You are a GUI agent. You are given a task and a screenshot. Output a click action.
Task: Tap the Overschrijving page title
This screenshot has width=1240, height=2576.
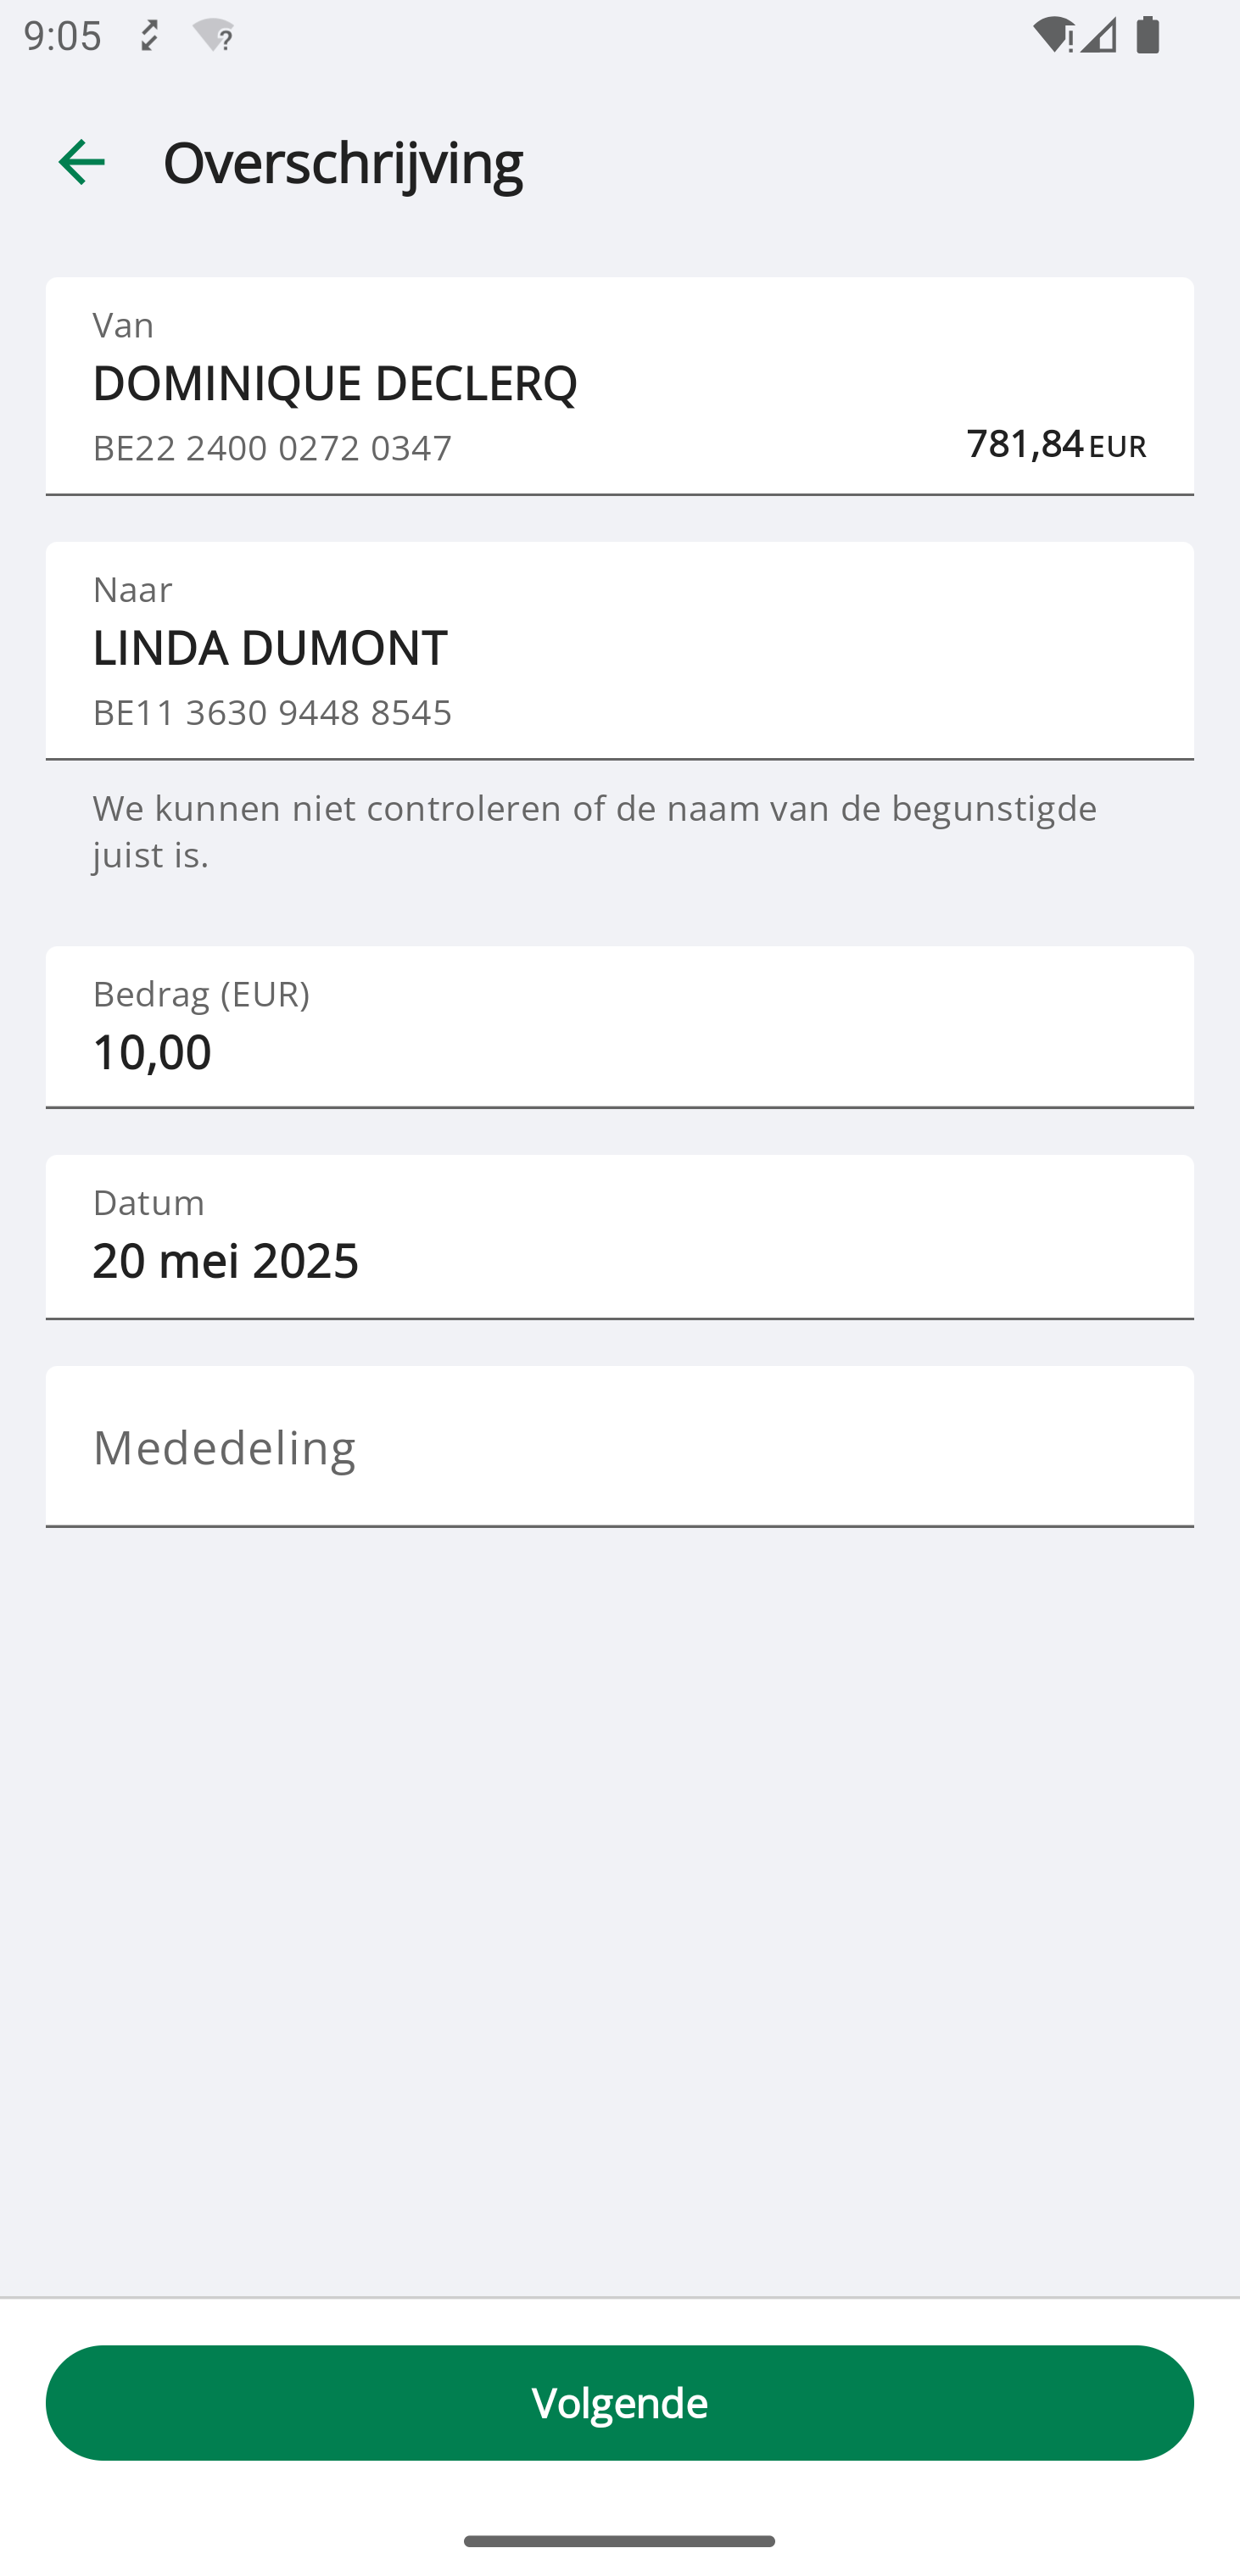pyautogui.click(x=343, y=162)
